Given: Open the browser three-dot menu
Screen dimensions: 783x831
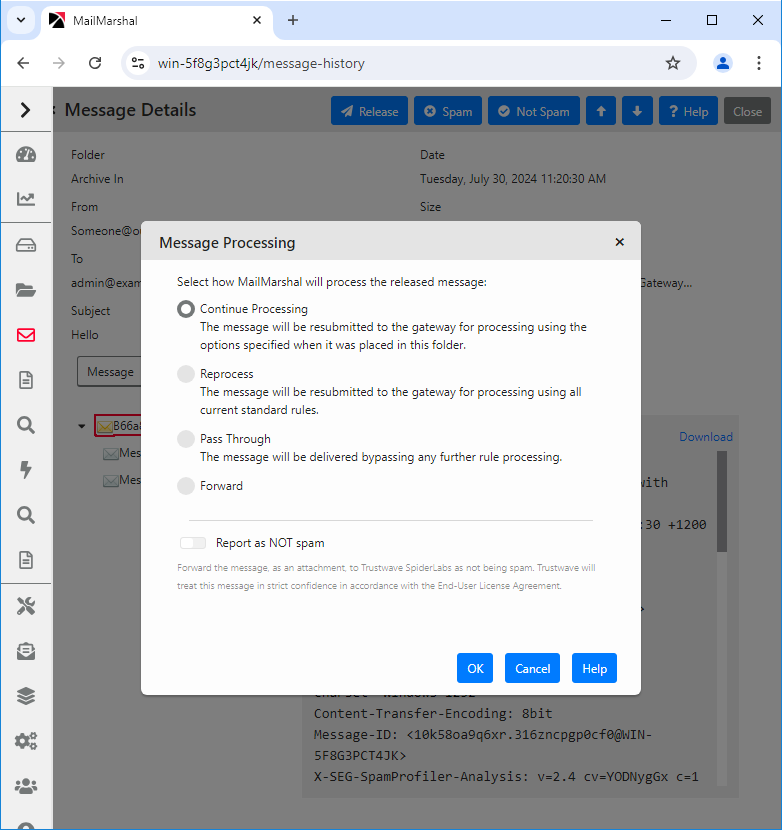Looking at the screenshot, I should pyautogui.click(x=759, y=63).
